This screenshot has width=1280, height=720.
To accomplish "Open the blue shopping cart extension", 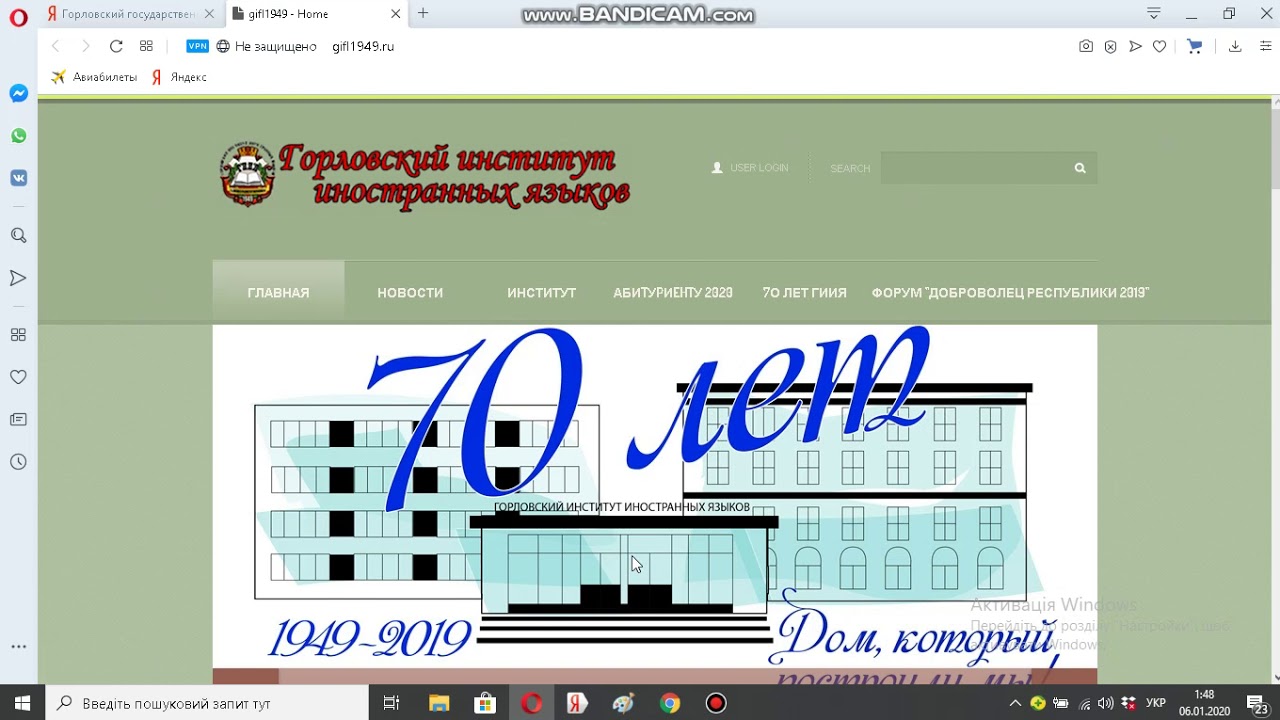I will click(x=1194, y=46).
